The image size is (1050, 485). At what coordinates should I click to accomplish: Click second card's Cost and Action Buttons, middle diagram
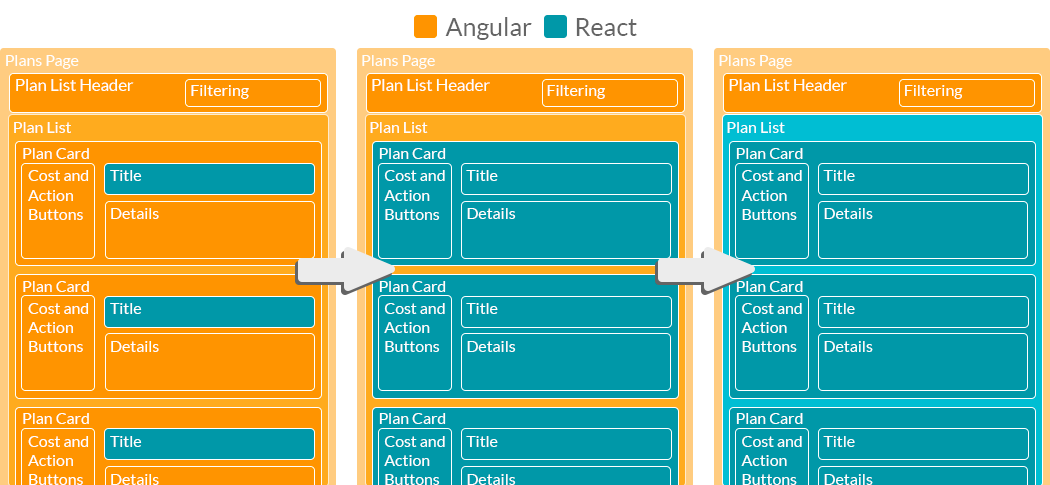point(415,343)
